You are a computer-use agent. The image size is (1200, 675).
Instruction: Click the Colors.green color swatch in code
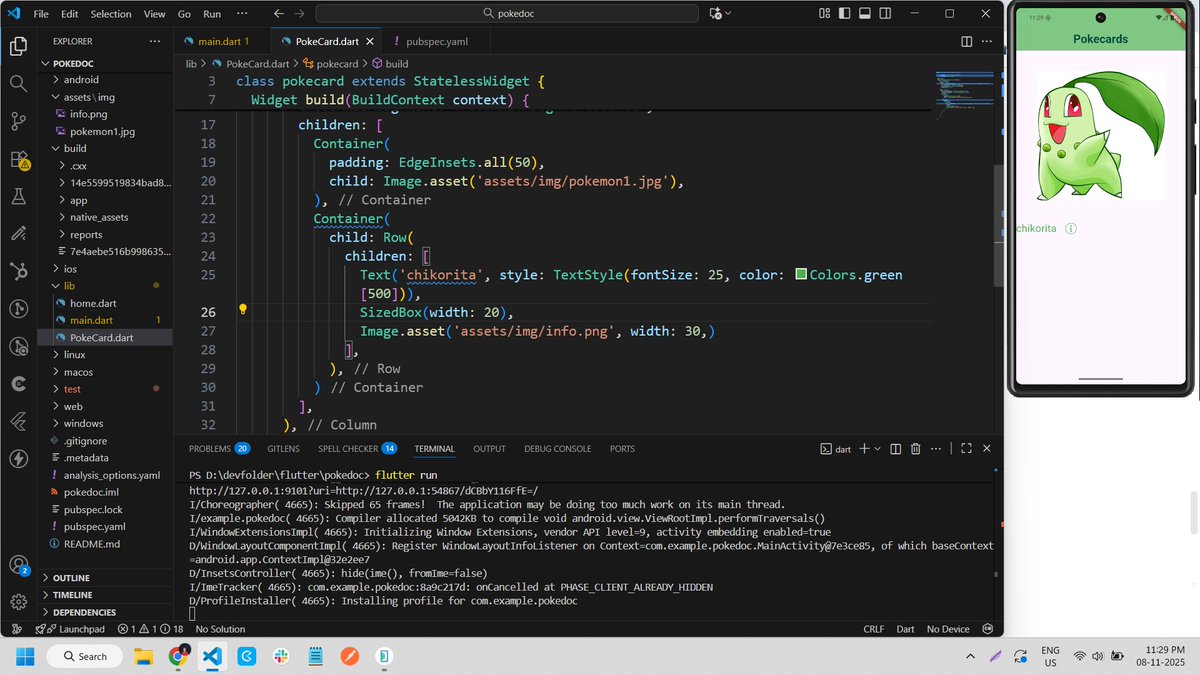(x=801, y=274)
